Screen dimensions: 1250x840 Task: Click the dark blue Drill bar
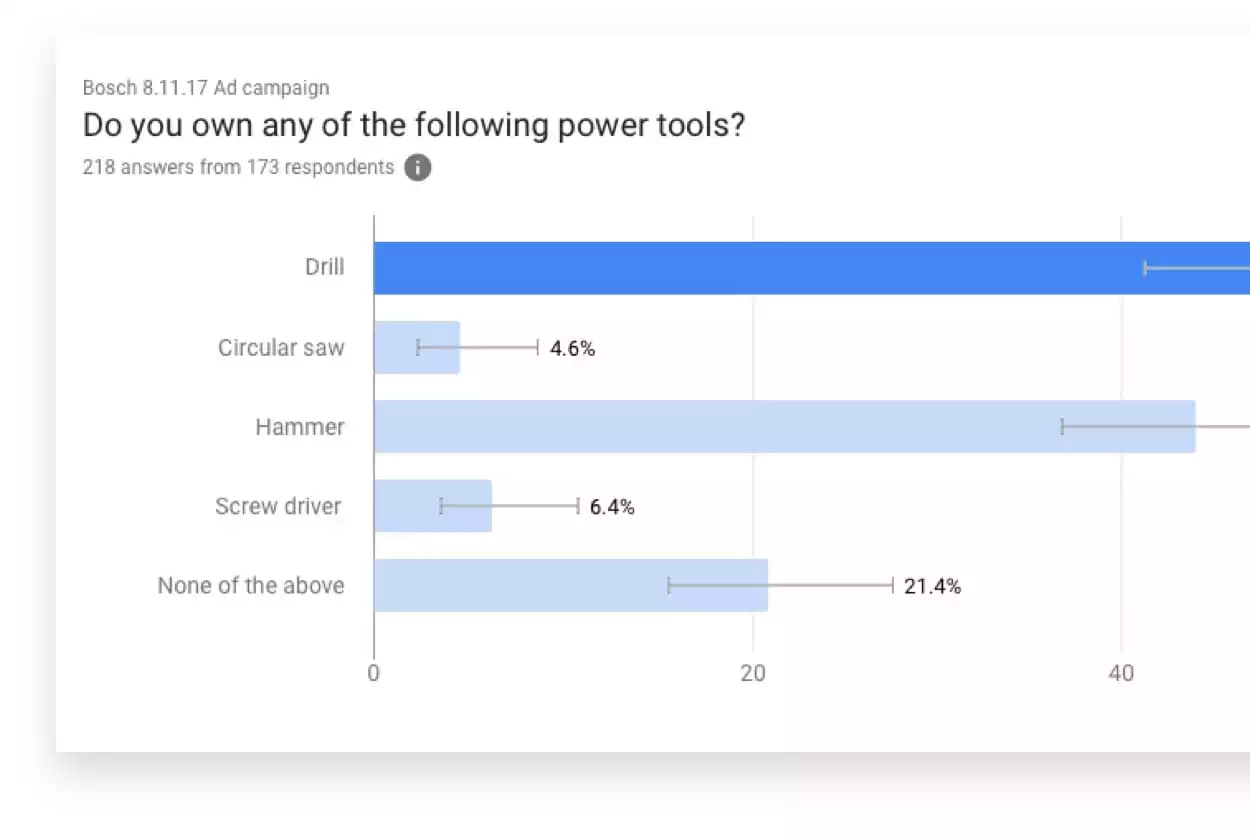(x=750, y=268)
